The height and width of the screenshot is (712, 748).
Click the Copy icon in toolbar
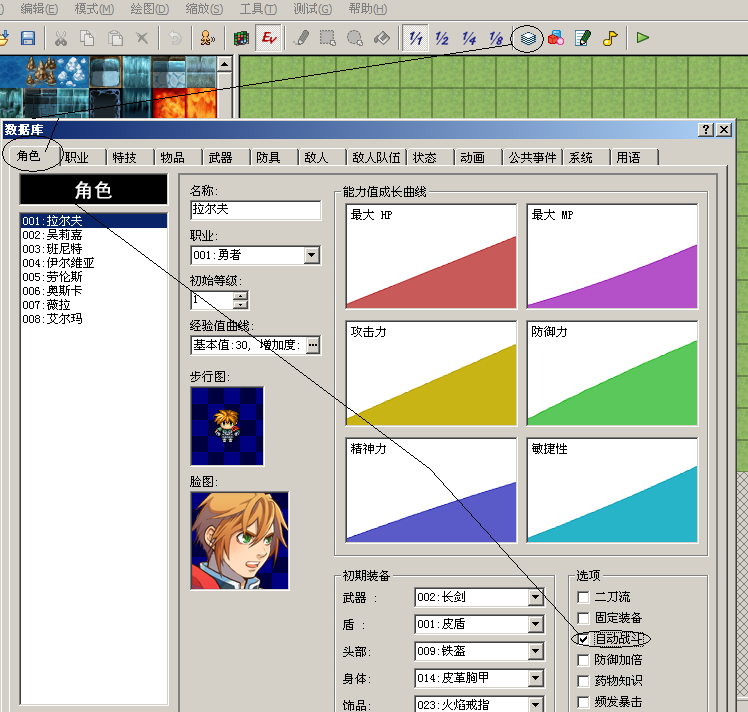pyautogui.click(x=87, y=38)
